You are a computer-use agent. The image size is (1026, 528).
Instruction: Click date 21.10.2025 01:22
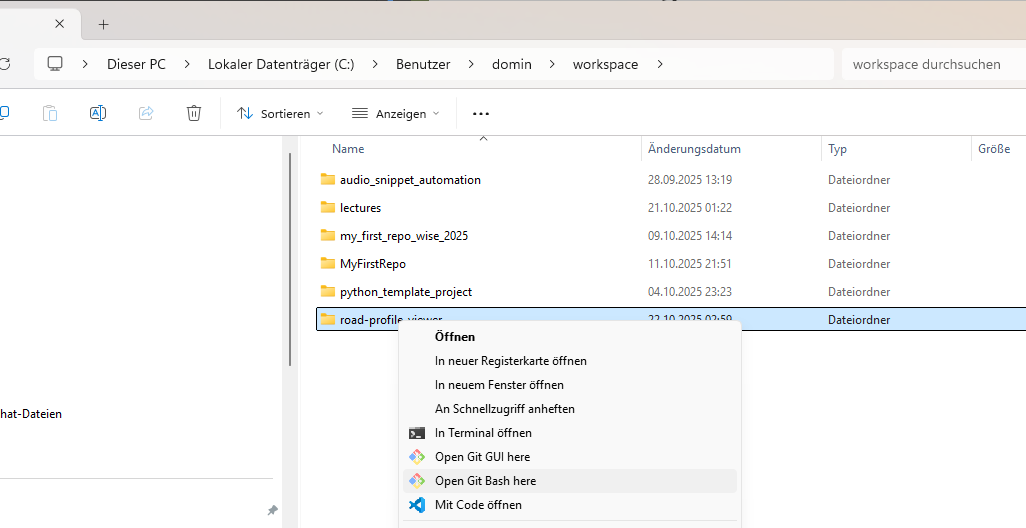[x=690, y=208]
